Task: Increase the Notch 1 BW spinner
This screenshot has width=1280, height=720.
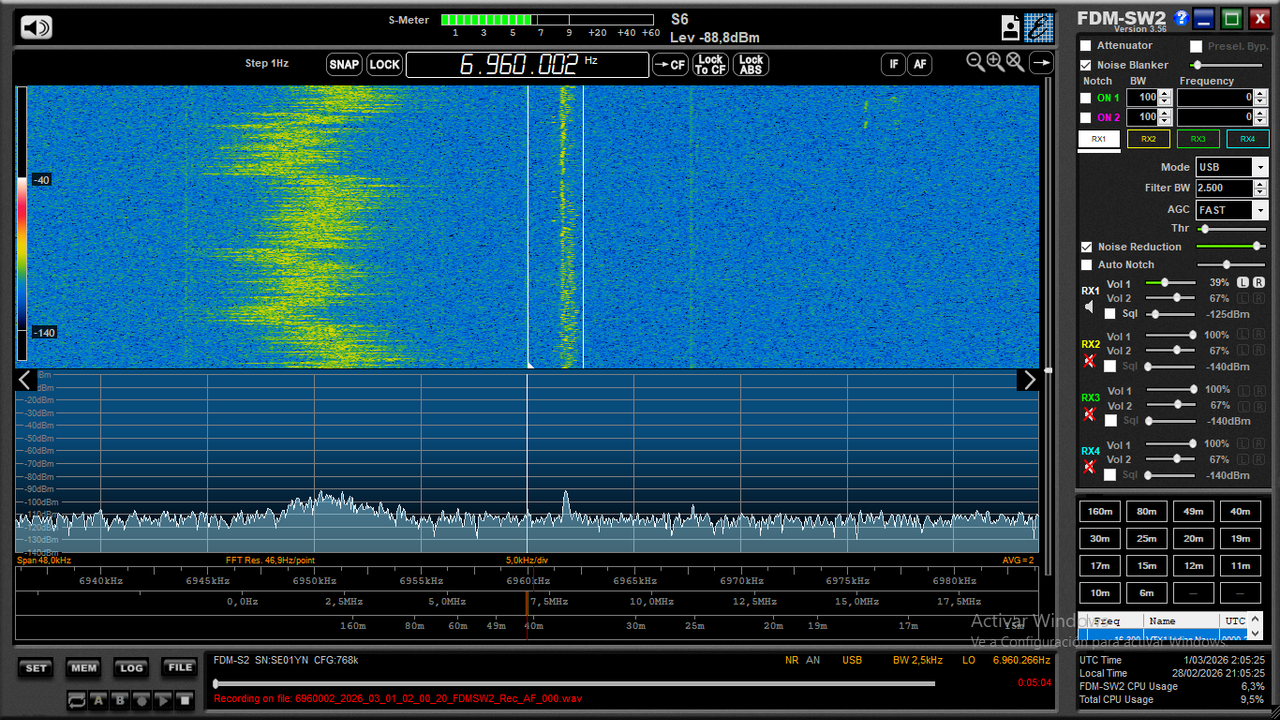Action: click(x=1165, y=94)
